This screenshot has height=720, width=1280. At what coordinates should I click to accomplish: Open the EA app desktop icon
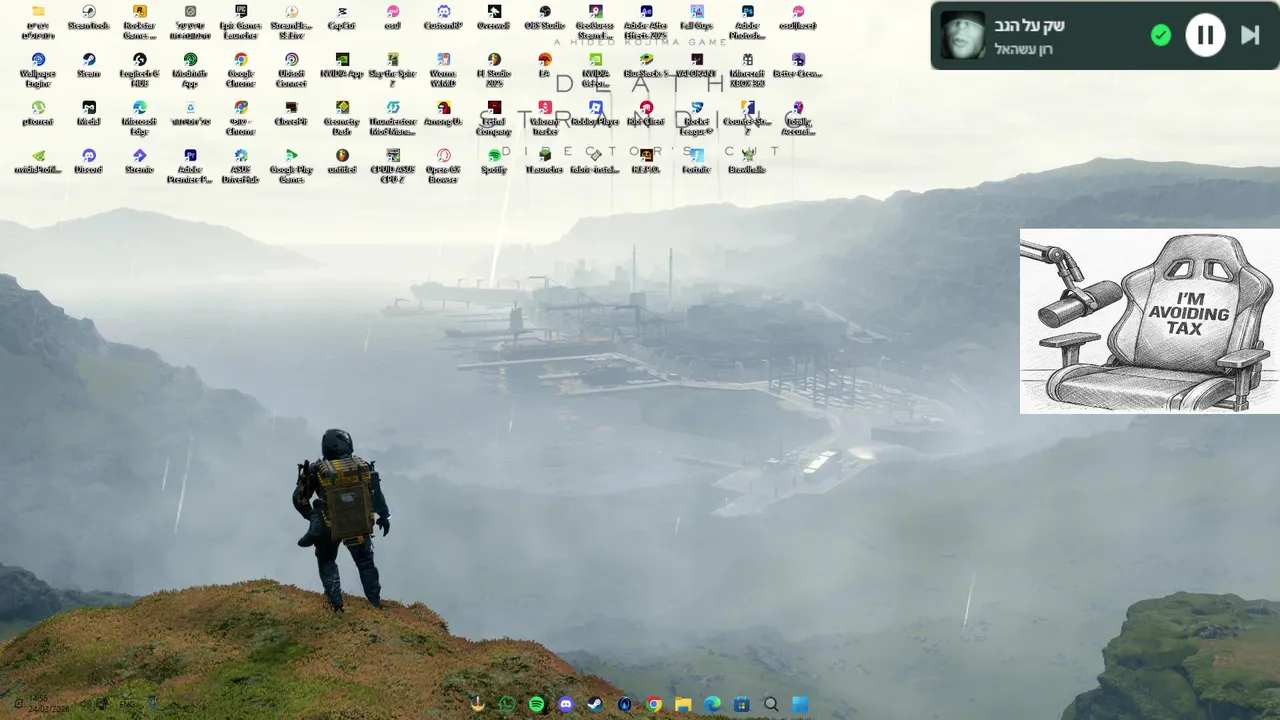tap(545, 64)
